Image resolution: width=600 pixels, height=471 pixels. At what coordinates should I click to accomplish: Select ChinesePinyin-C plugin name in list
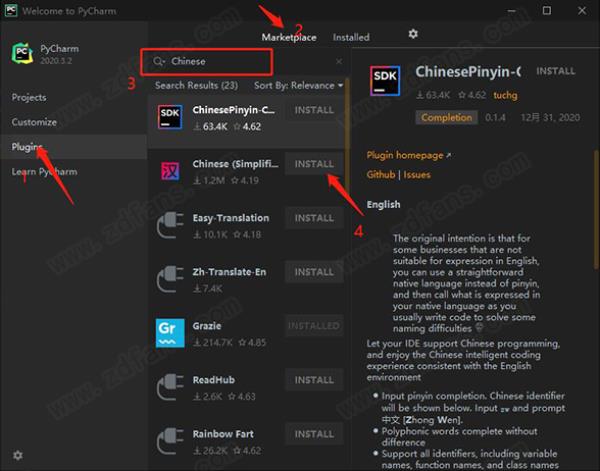[x=233, y=110]
